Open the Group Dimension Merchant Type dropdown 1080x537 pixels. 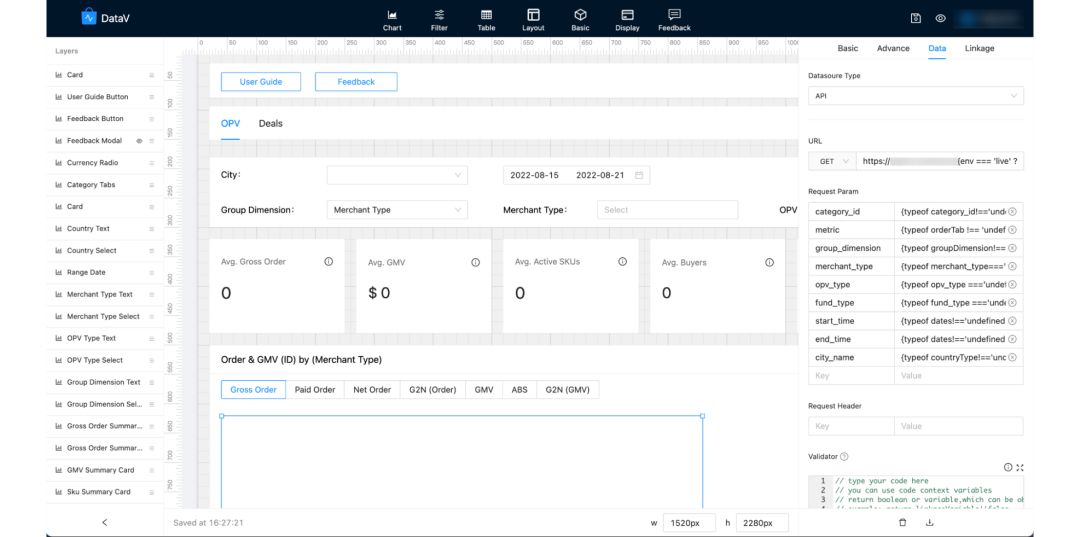click(397, 210)
